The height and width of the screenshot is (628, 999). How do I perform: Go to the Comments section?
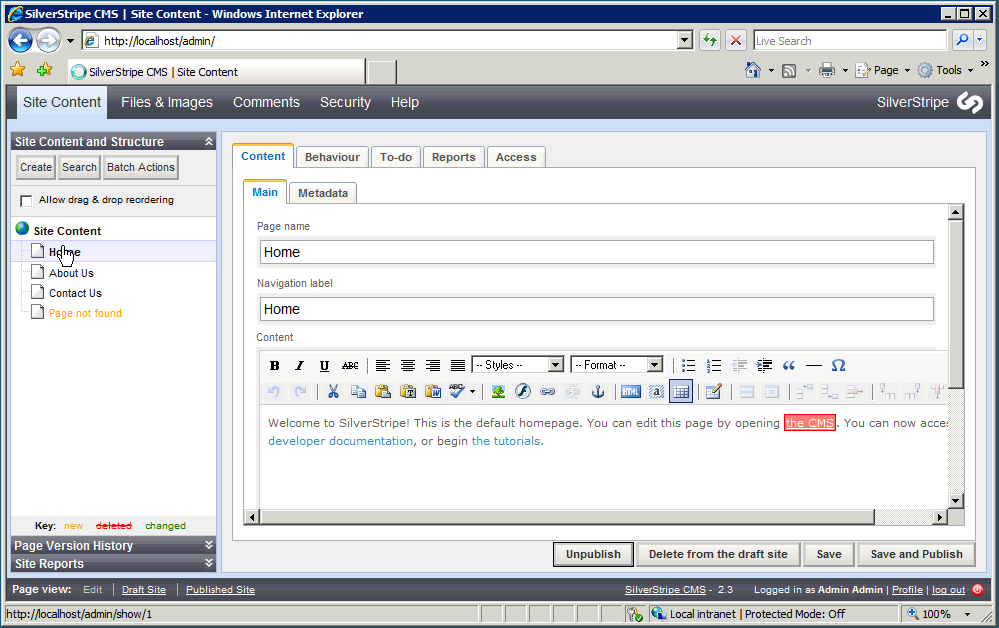coord(266,103)
